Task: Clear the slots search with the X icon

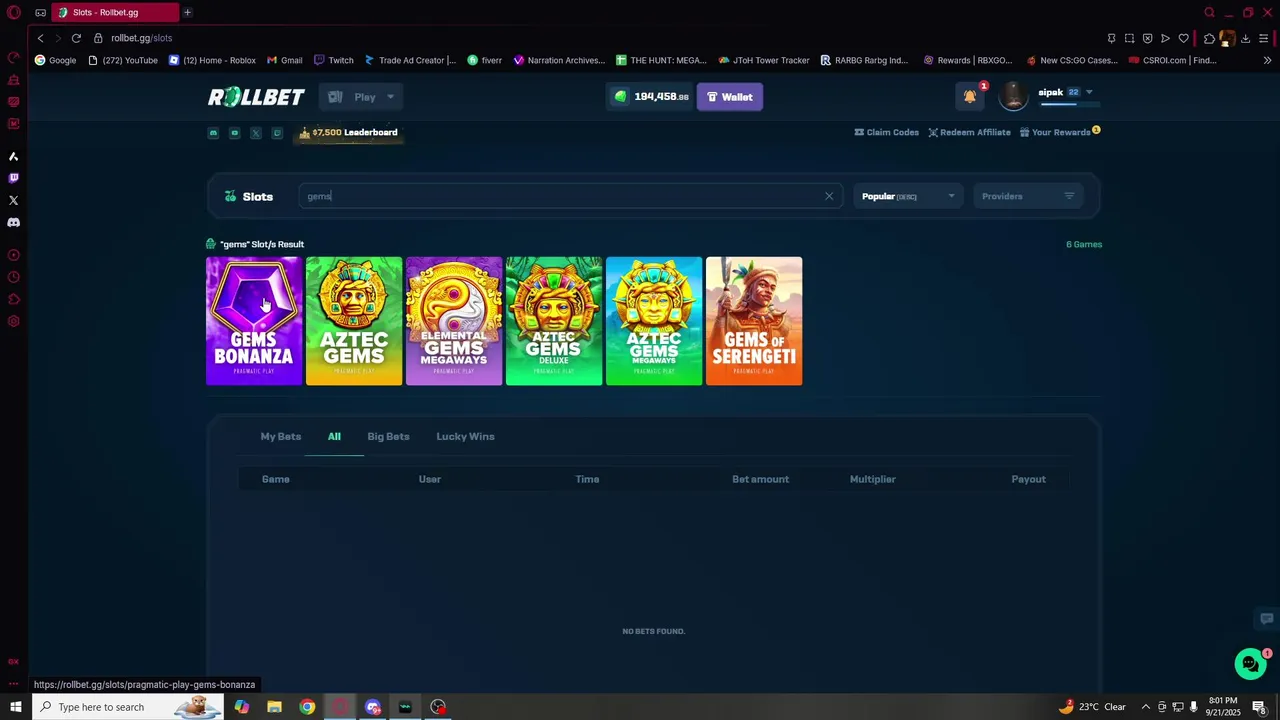Action: tap(829, 196)
